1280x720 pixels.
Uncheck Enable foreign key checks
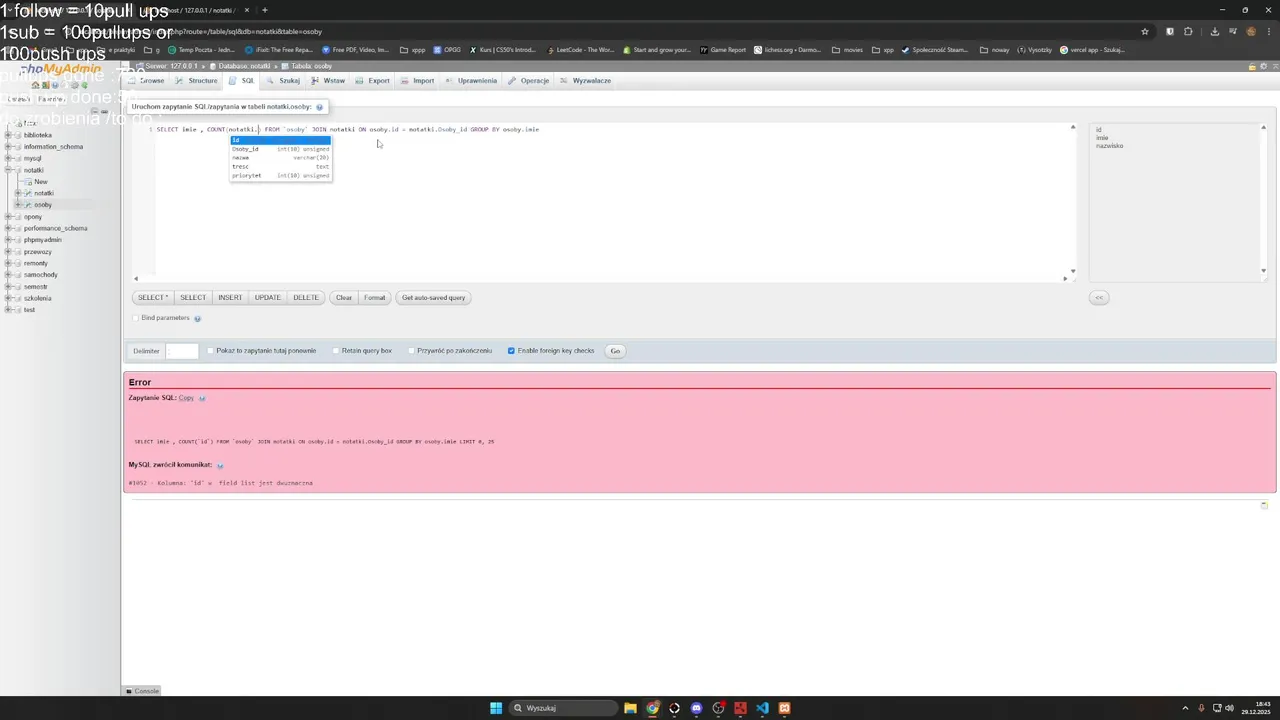click(511, 351)
